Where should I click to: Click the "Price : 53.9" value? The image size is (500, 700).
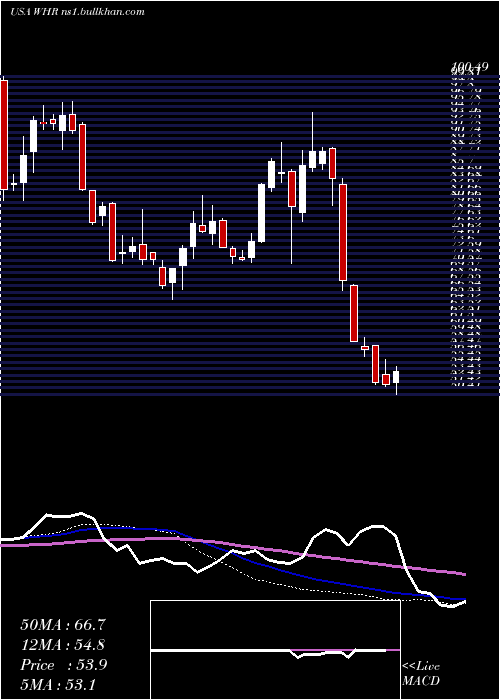point(63,665)
